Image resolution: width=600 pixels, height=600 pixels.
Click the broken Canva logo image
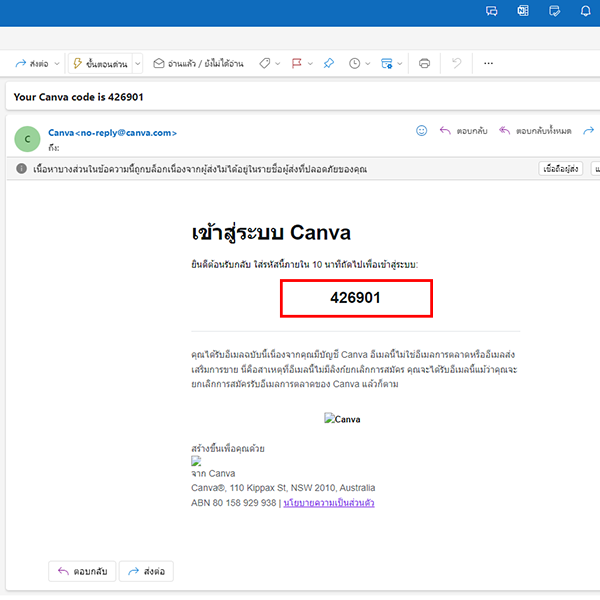pyautogui.click(x=342, y=419)
